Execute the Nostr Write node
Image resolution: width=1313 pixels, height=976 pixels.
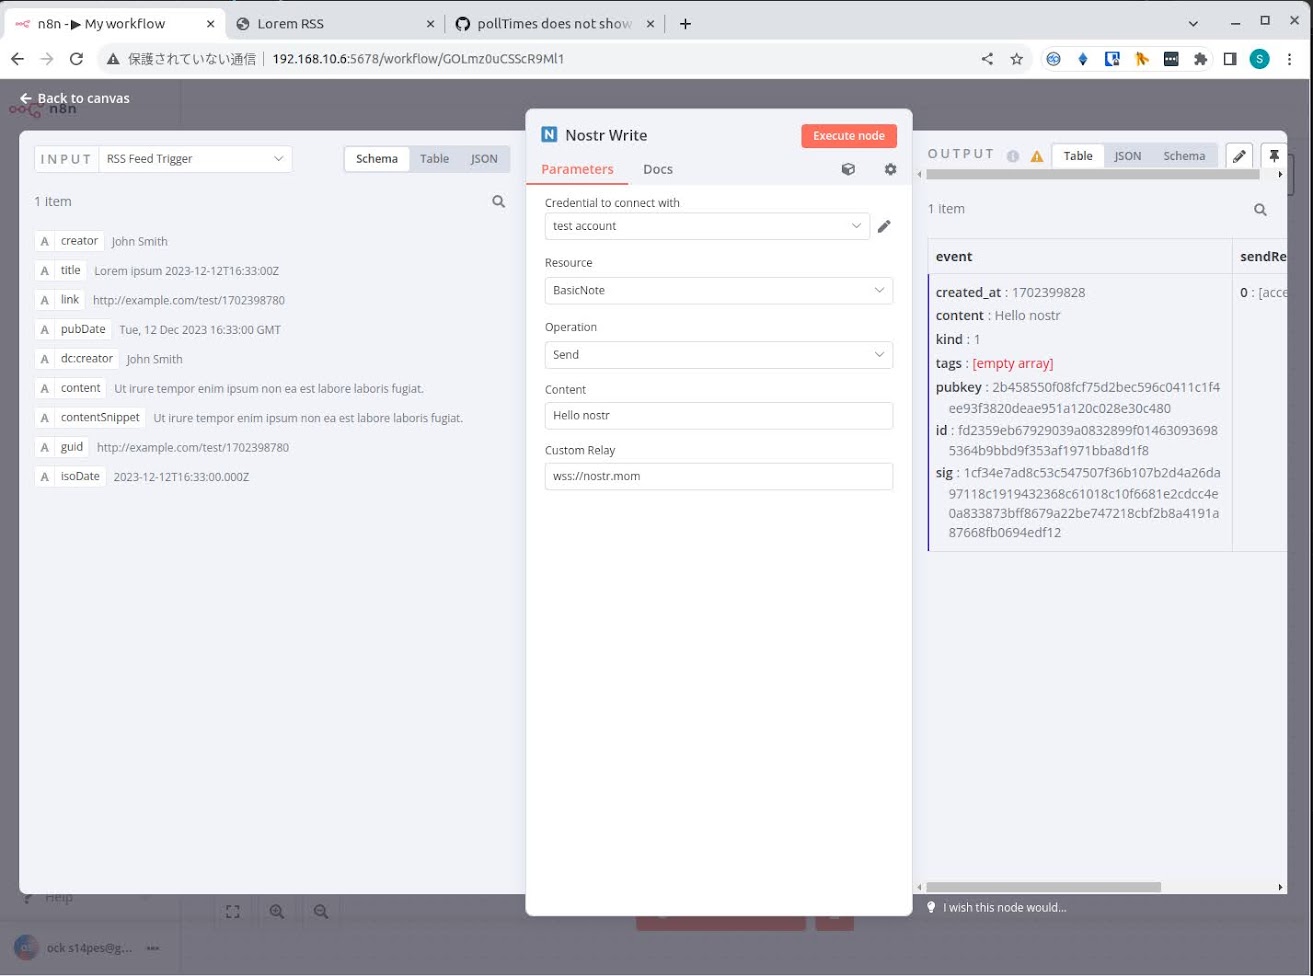(x=848, y=136)
